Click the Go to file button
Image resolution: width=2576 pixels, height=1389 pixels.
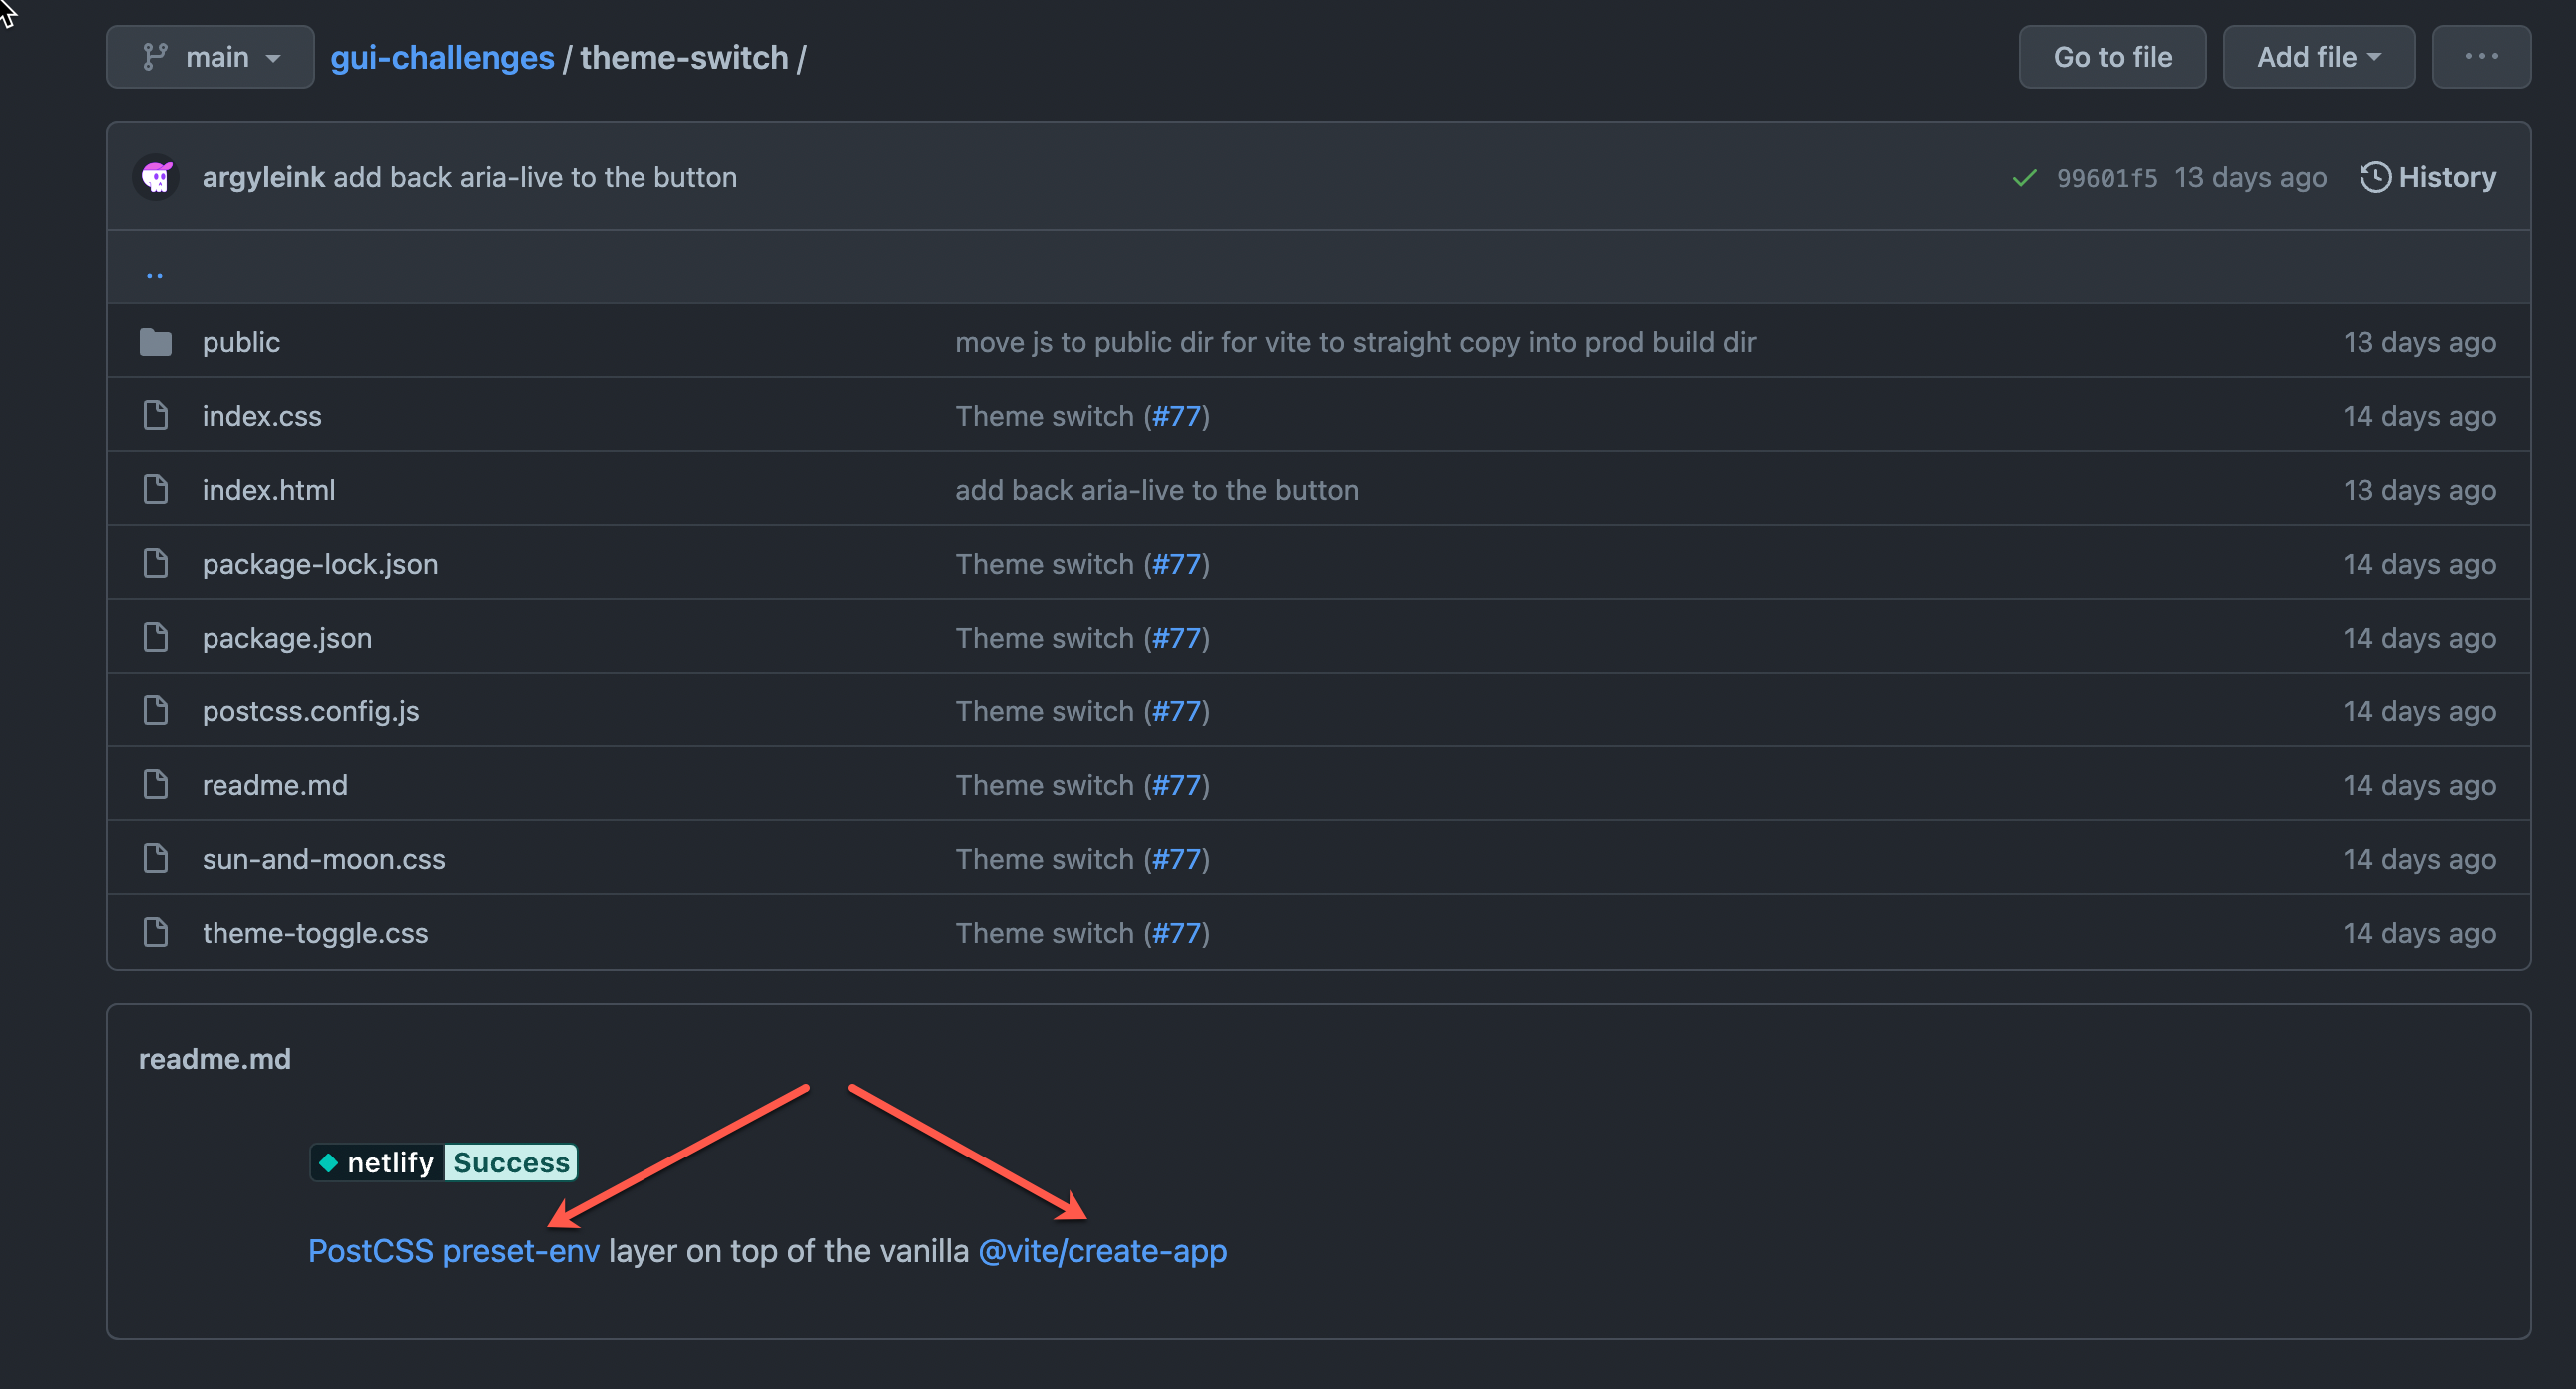[2112, 56]
